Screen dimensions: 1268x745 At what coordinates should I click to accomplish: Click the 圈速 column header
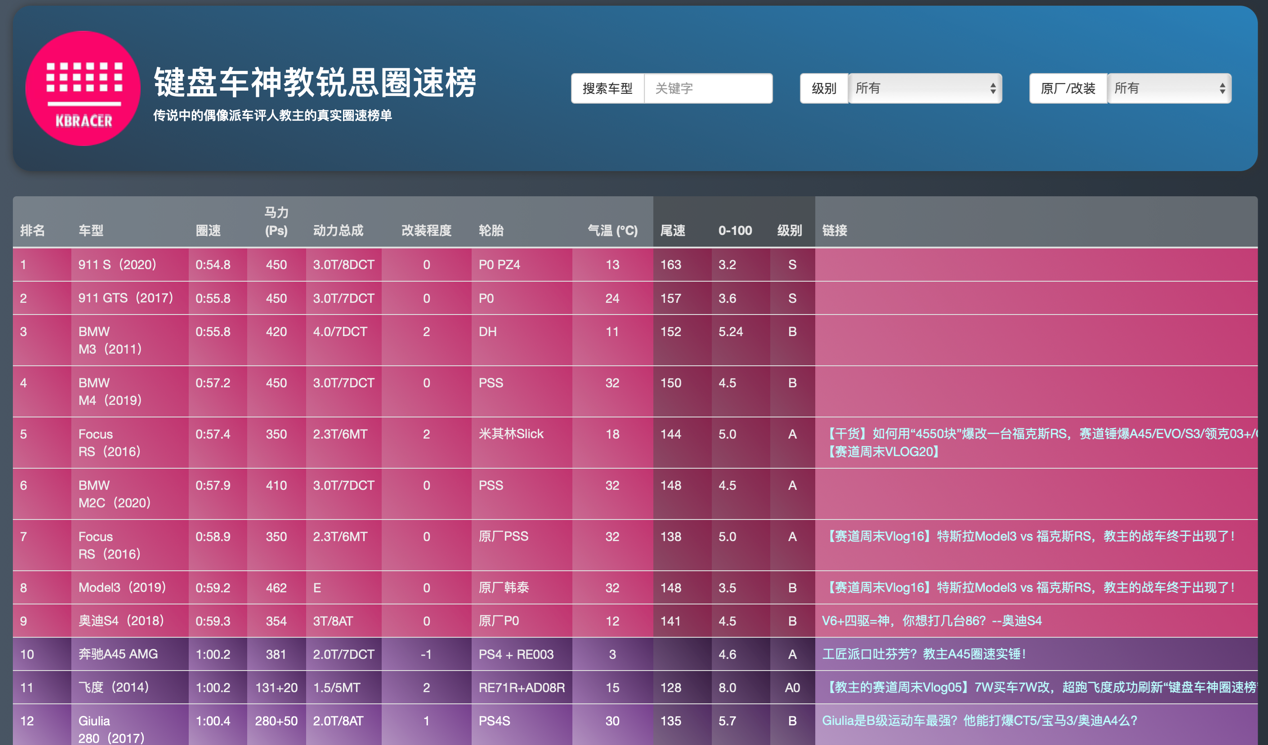coord(208,230)
